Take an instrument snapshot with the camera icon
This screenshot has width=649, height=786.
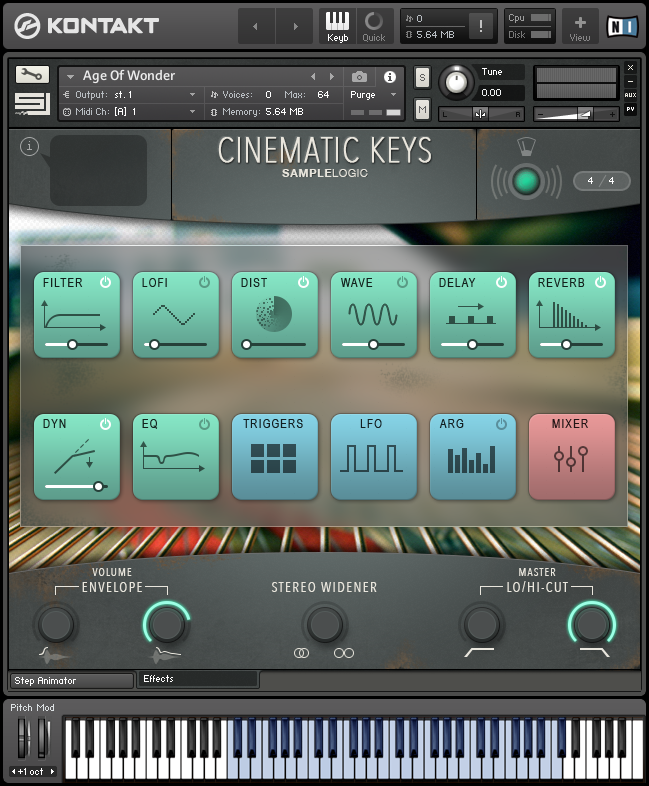359,77
